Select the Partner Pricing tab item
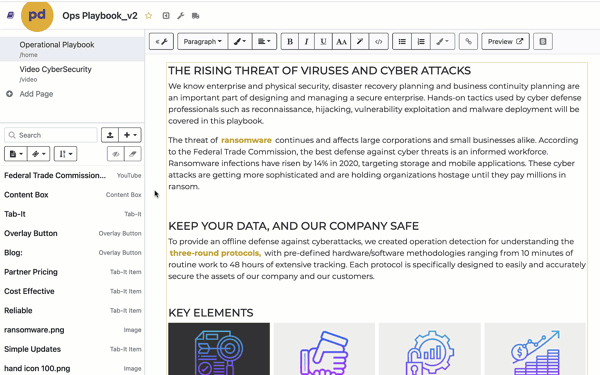Viewport: 600px width, 375px height. tap(72, 272)
